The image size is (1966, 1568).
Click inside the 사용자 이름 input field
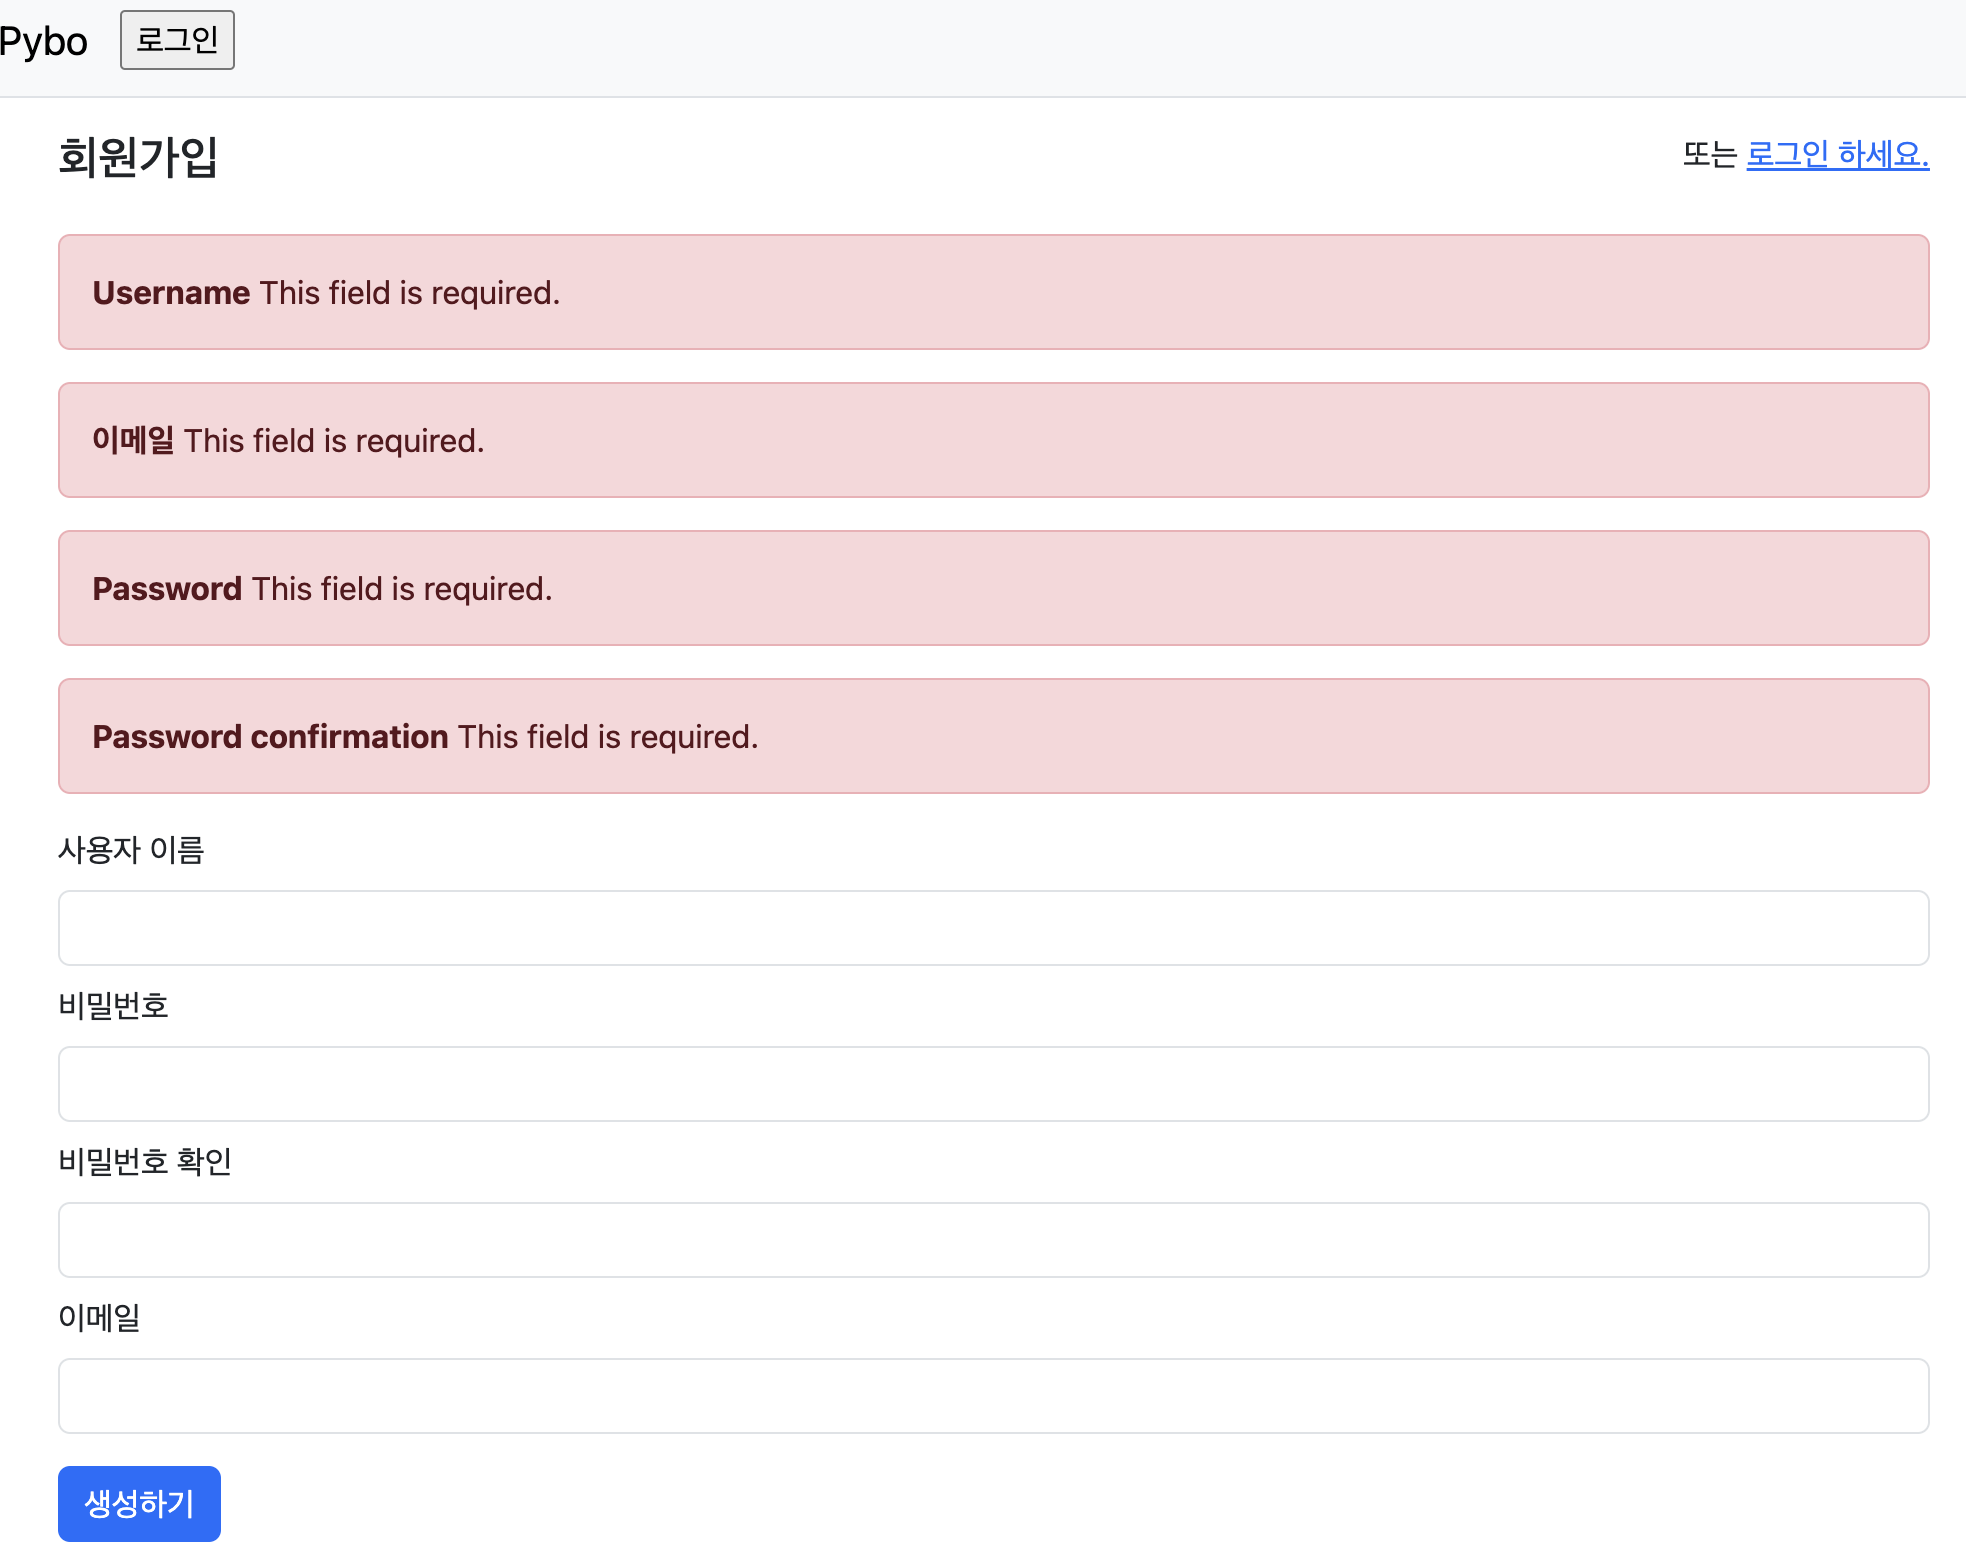993,928
